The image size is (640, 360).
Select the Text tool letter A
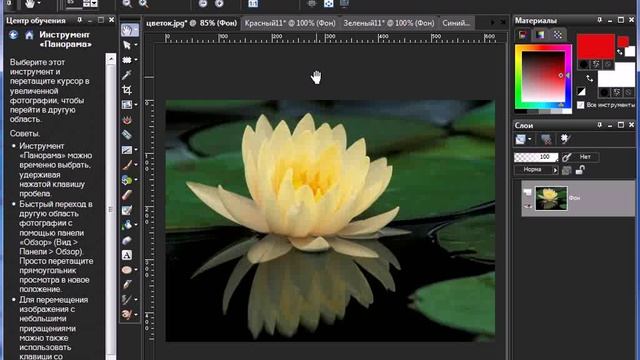[127, 255]
